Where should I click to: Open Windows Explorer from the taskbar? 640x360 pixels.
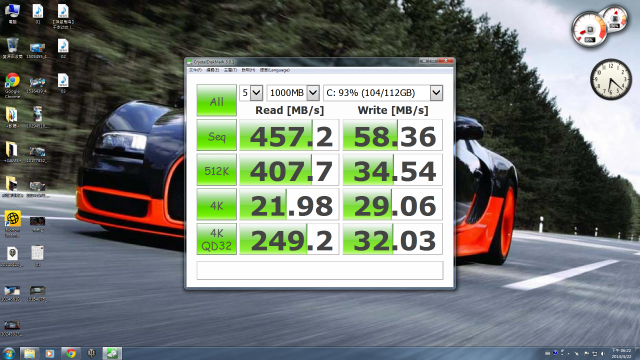point(29,353)
